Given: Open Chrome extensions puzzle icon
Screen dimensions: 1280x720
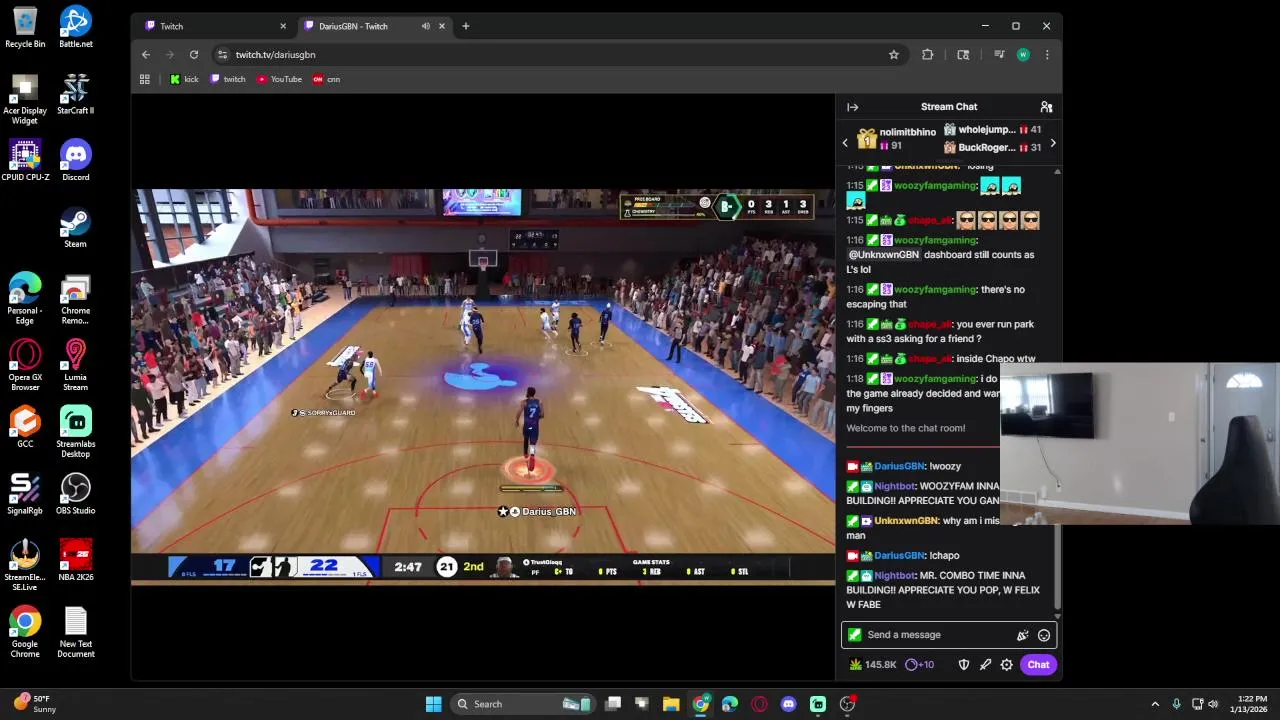Looking at the screenshot, I should pos(927,55).
